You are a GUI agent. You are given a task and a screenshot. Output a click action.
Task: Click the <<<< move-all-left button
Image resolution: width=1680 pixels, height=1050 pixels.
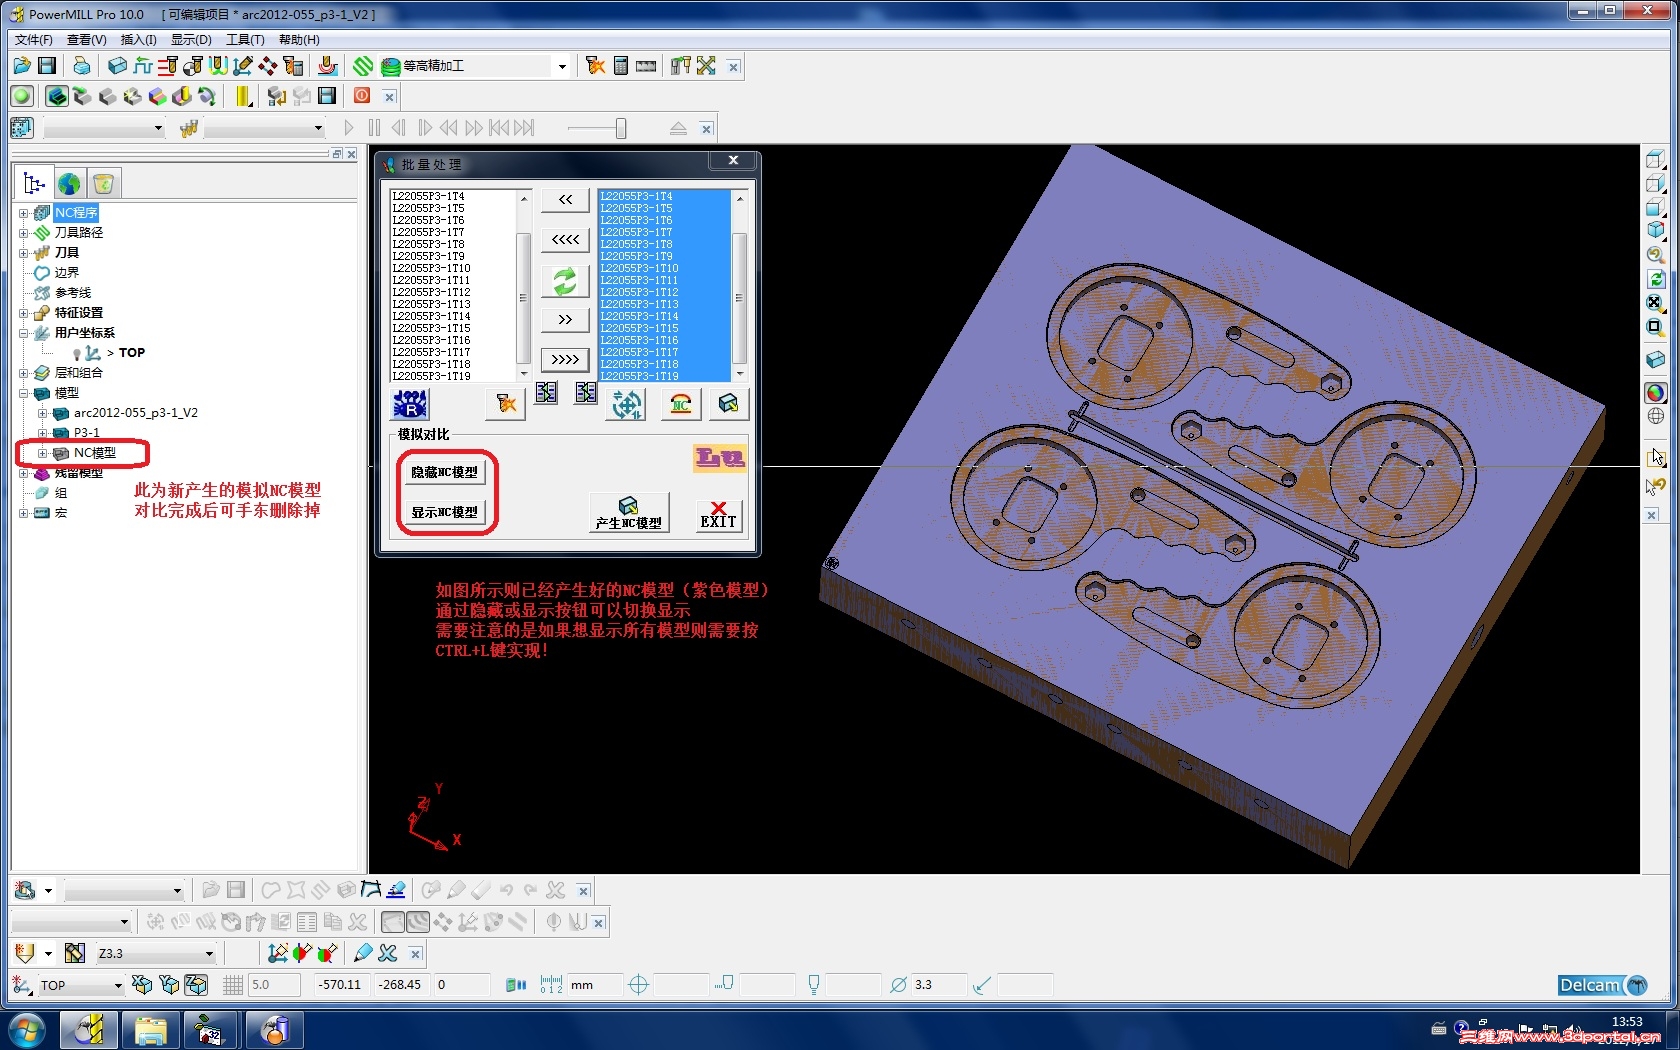(x=565, y=240)
